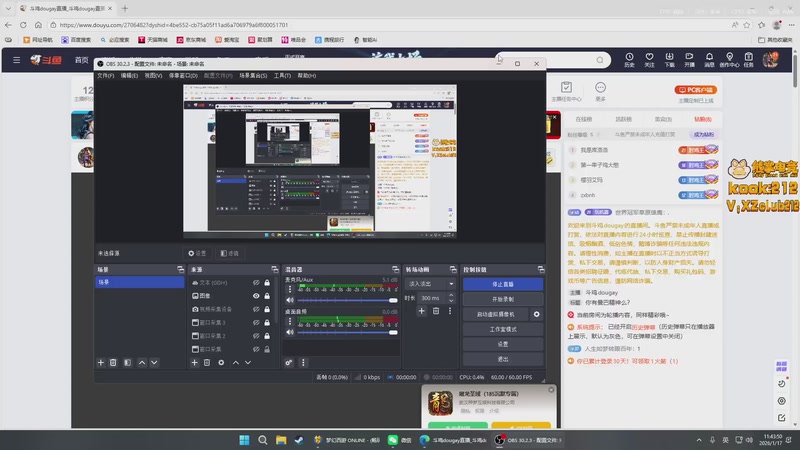Add a new scene in OBS
The width and height of the screenshot is (800, 450).
pos(101,362)
